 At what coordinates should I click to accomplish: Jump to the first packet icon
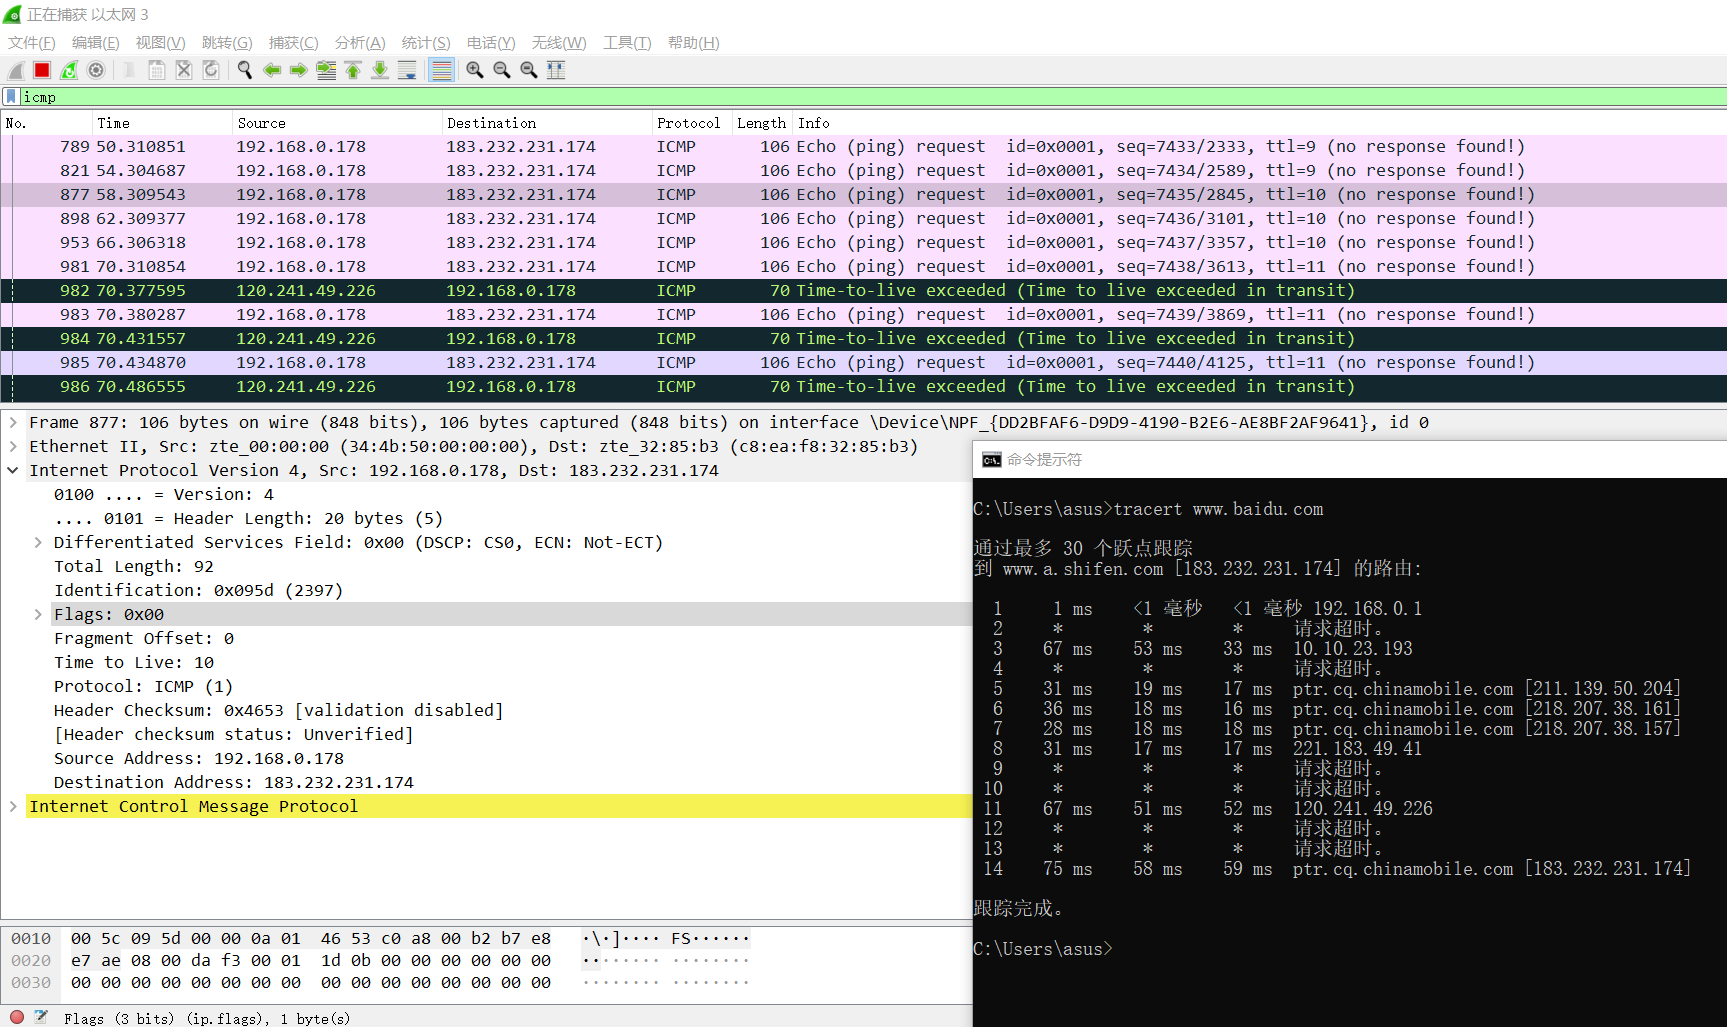[x=353, y=70]
